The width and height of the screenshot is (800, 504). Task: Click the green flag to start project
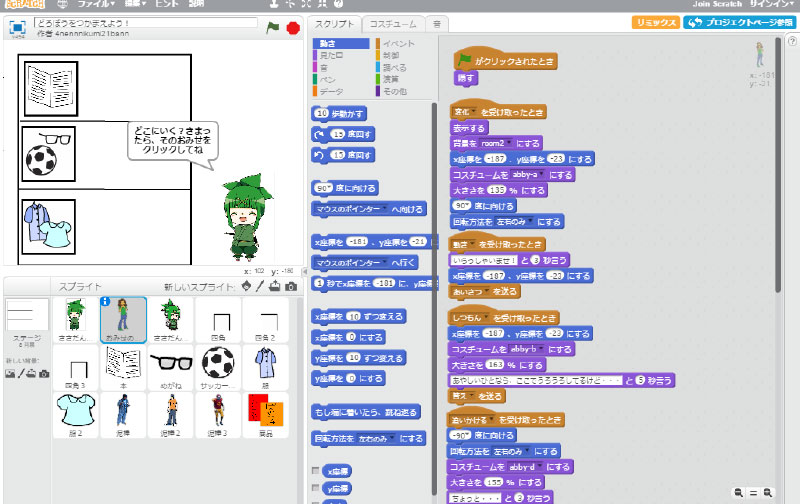coord(272,27)
